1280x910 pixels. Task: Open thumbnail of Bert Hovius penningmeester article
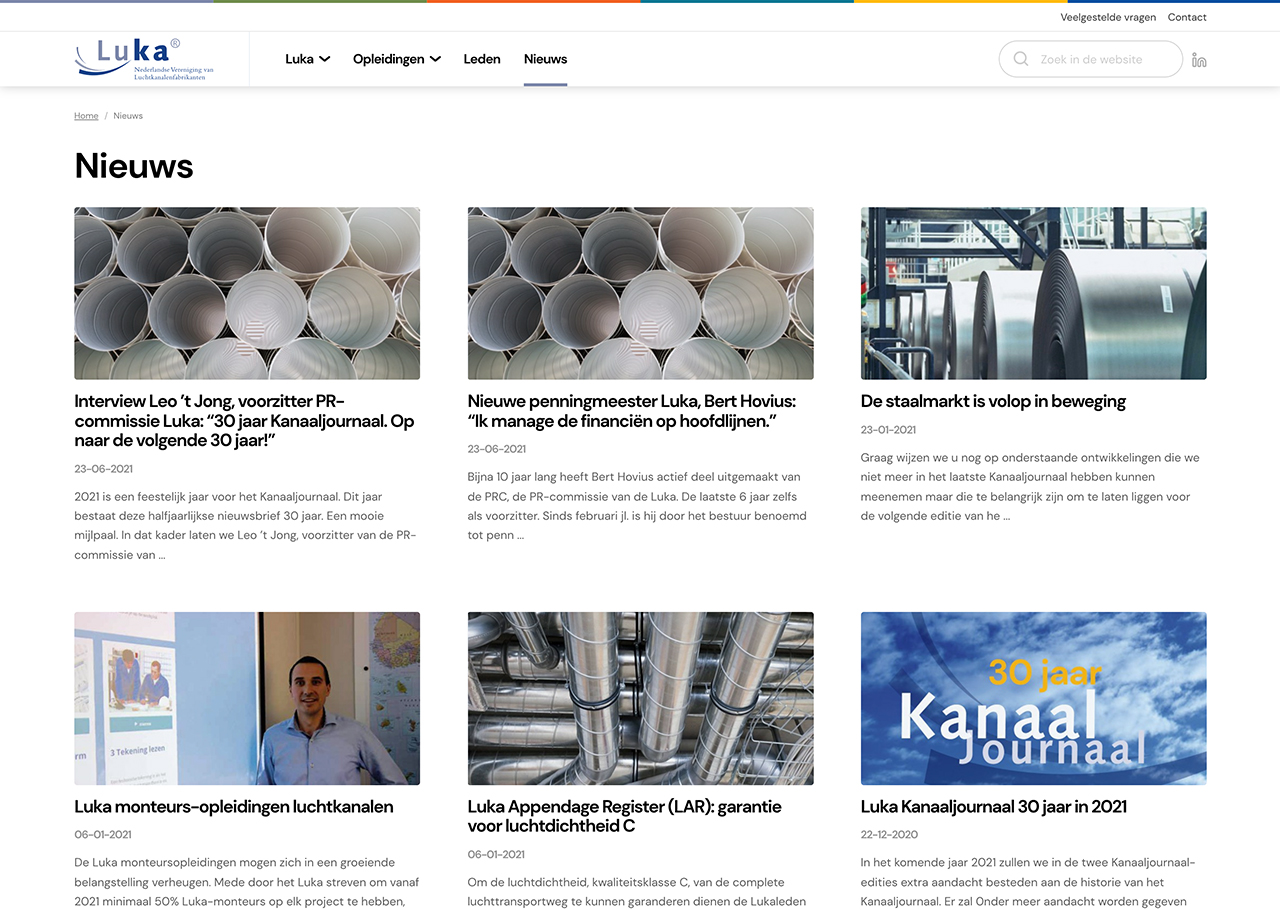640,293
